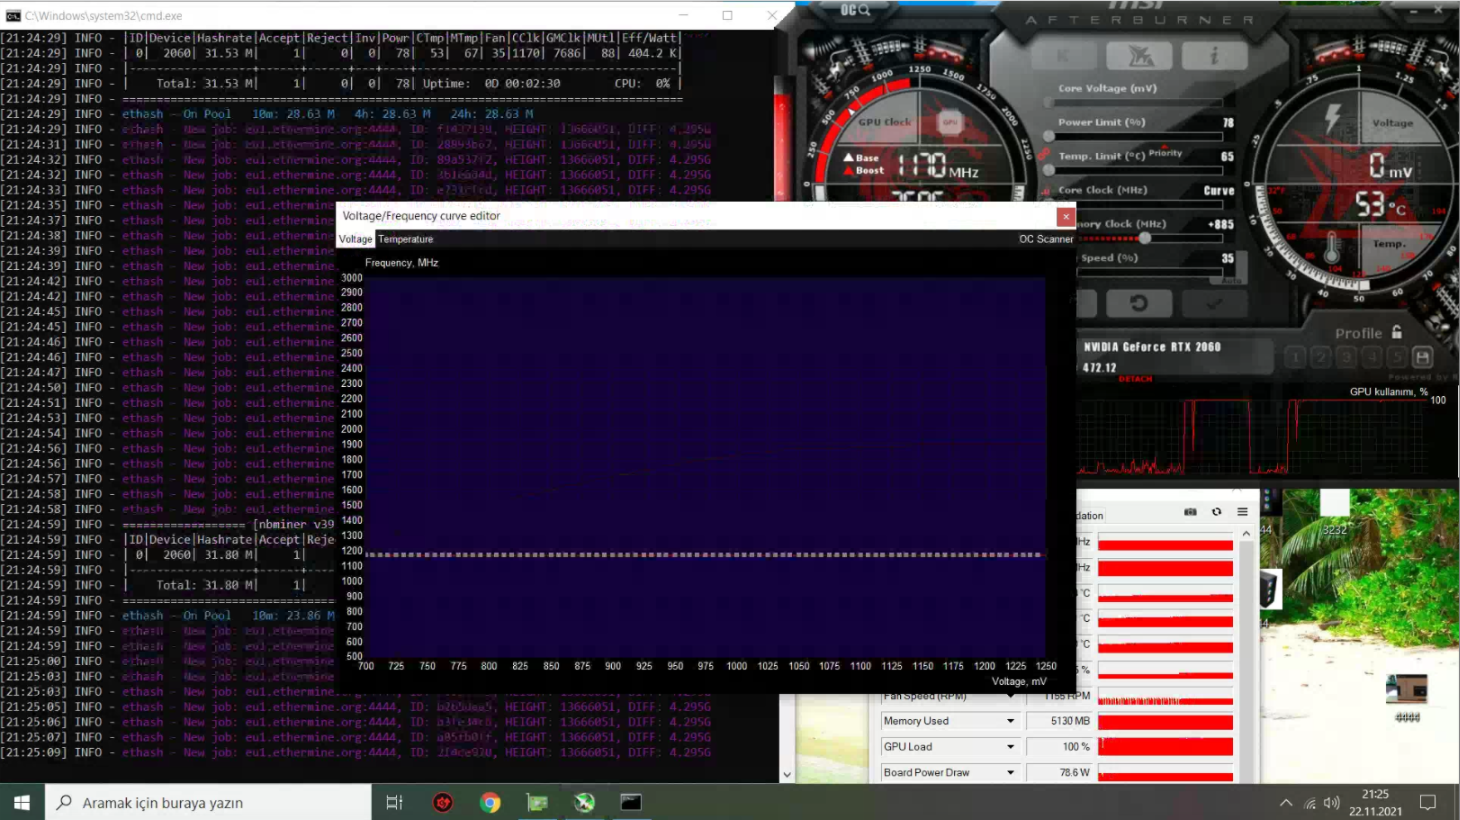This screenshot has height=820, width=1460.
Task: Open the Afterburner information (i) button
Action: pos(1214,56)
